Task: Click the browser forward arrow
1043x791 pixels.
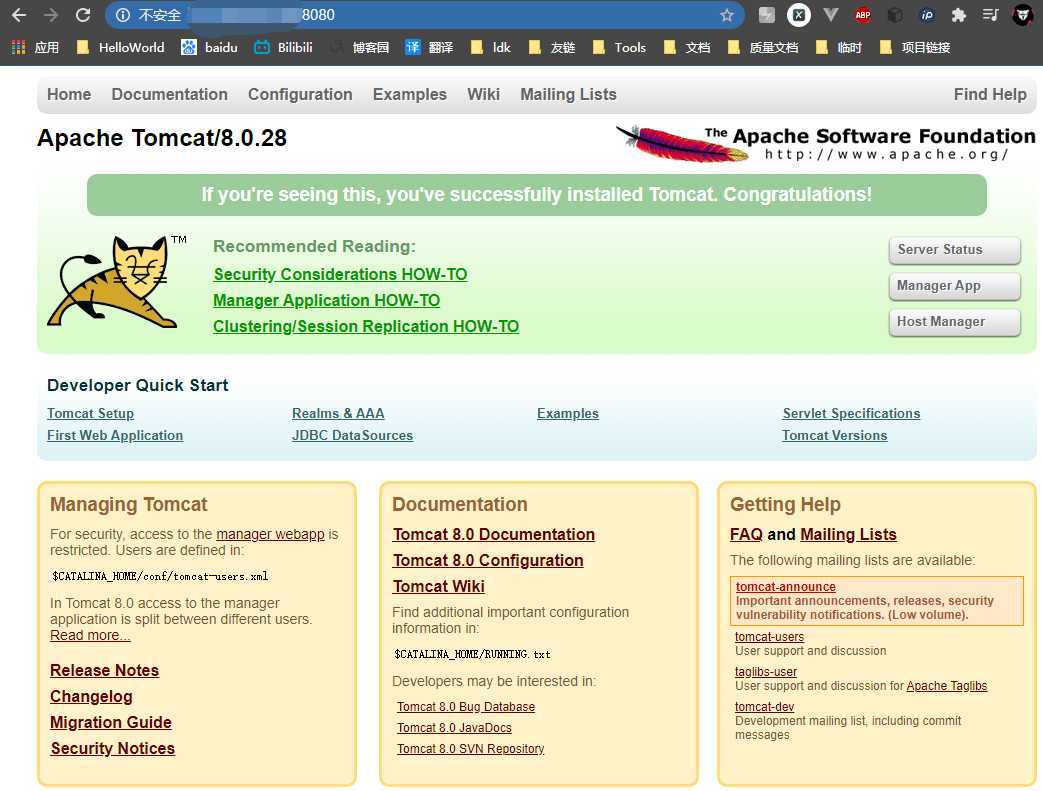Action: [51, 15]
